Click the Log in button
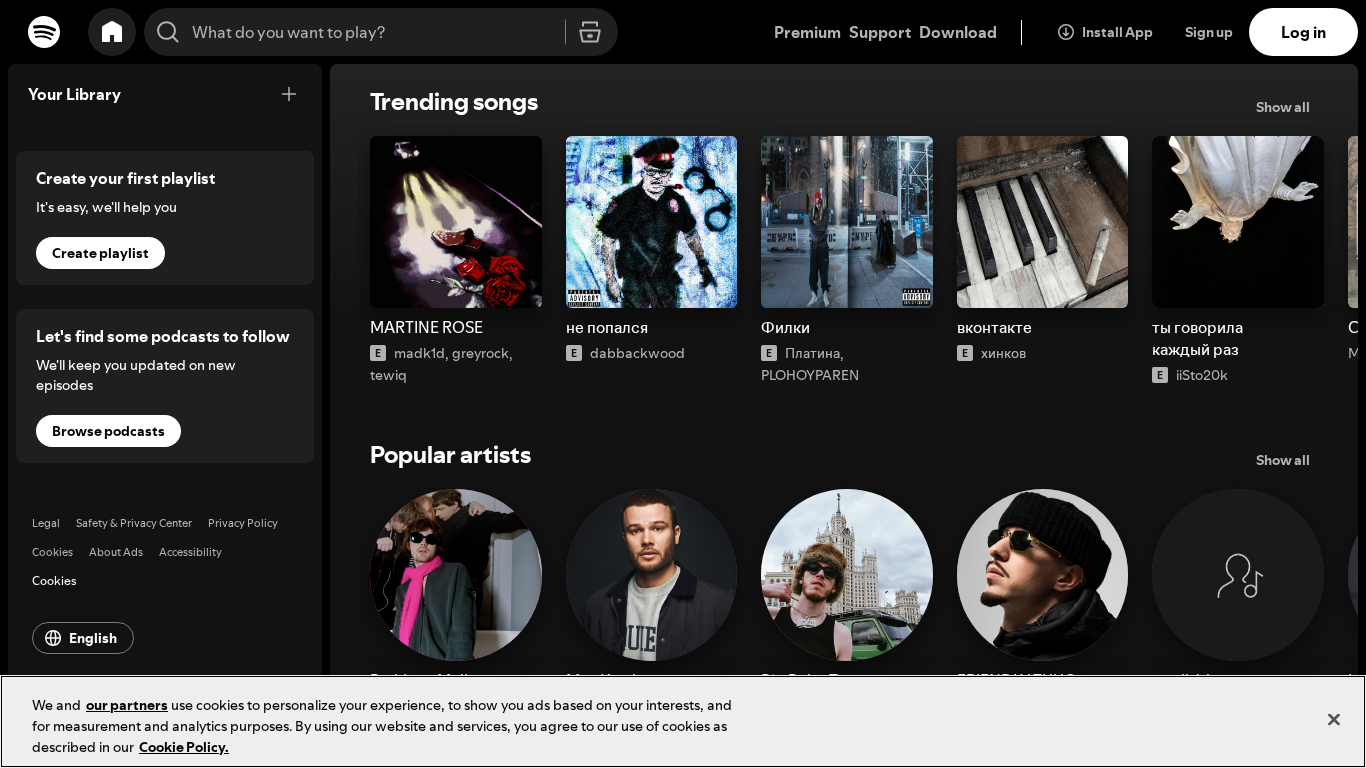 (x=1303, y=32)
